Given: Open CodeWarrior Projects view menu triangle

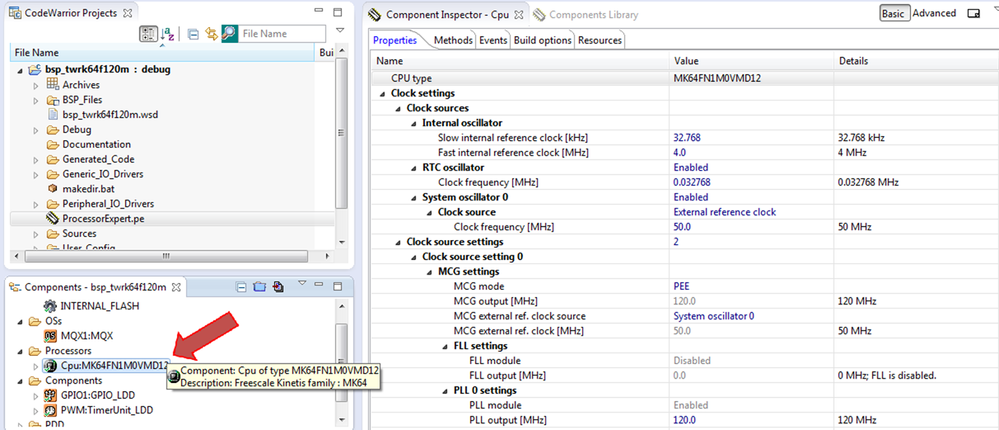Looking at the screenshot, I should [340, 30].
